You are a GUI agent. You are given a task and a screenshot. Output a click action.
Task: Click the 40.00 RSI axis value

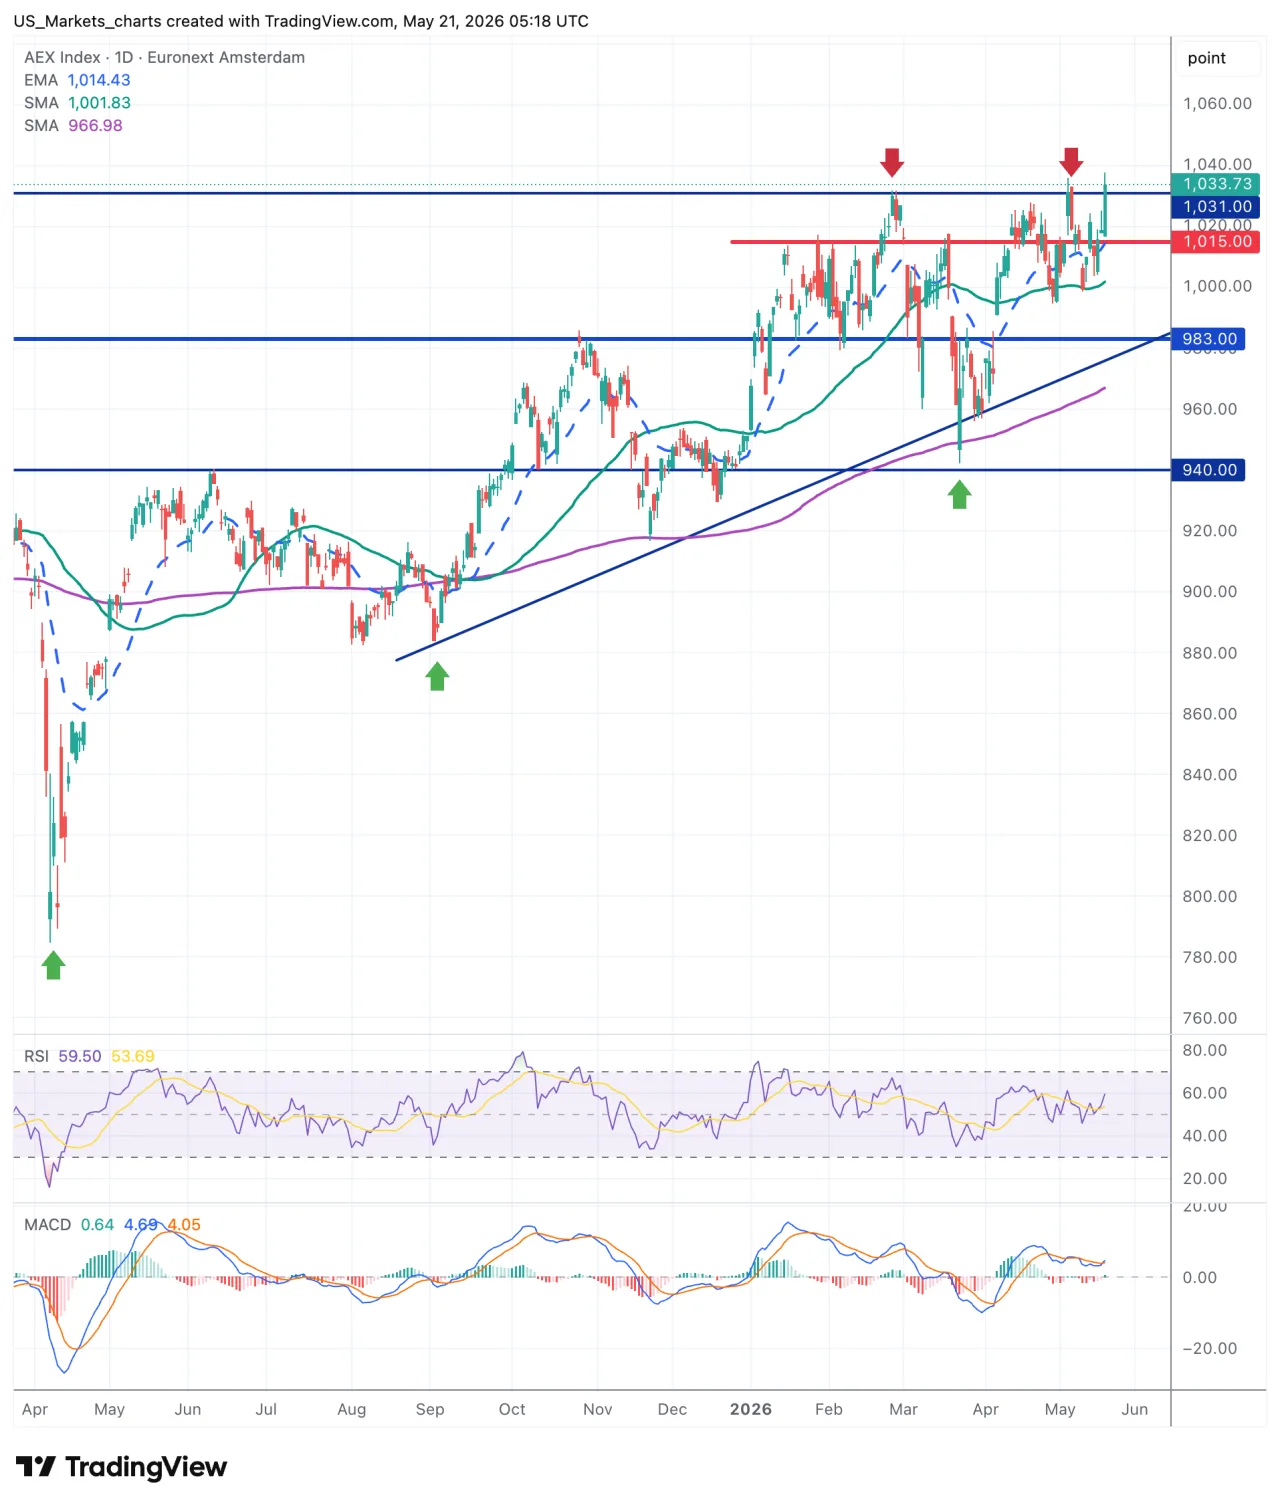(x=1205, y=1136)
